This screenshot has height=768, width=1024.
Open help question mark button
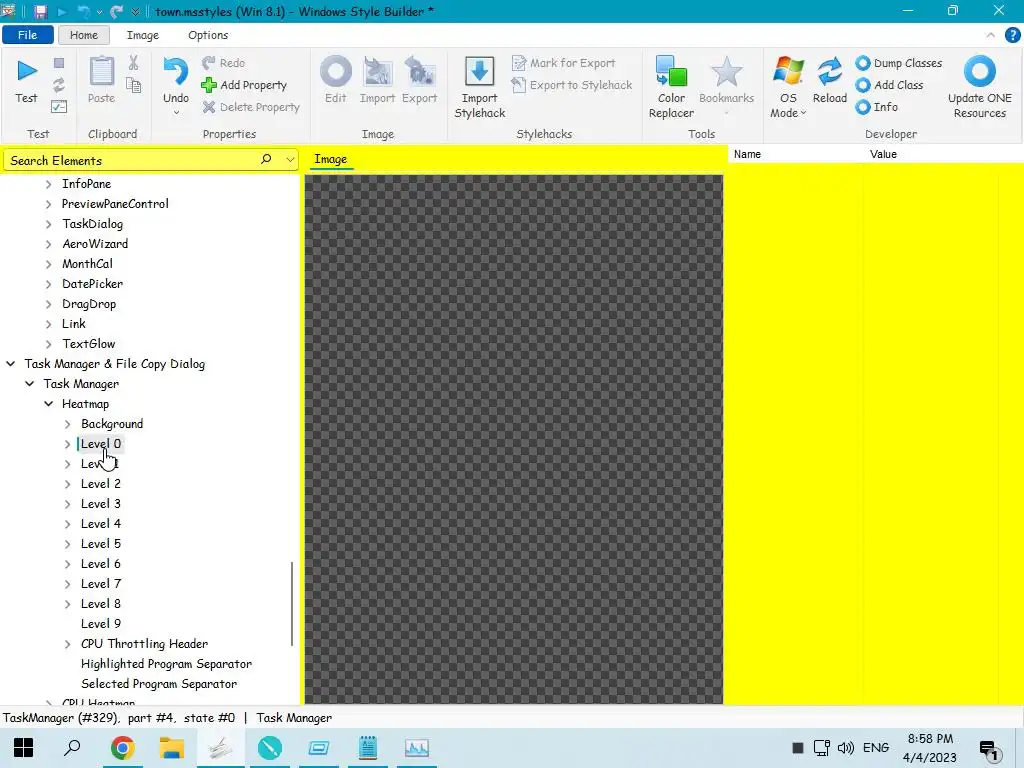click(x=1012, y=35)
